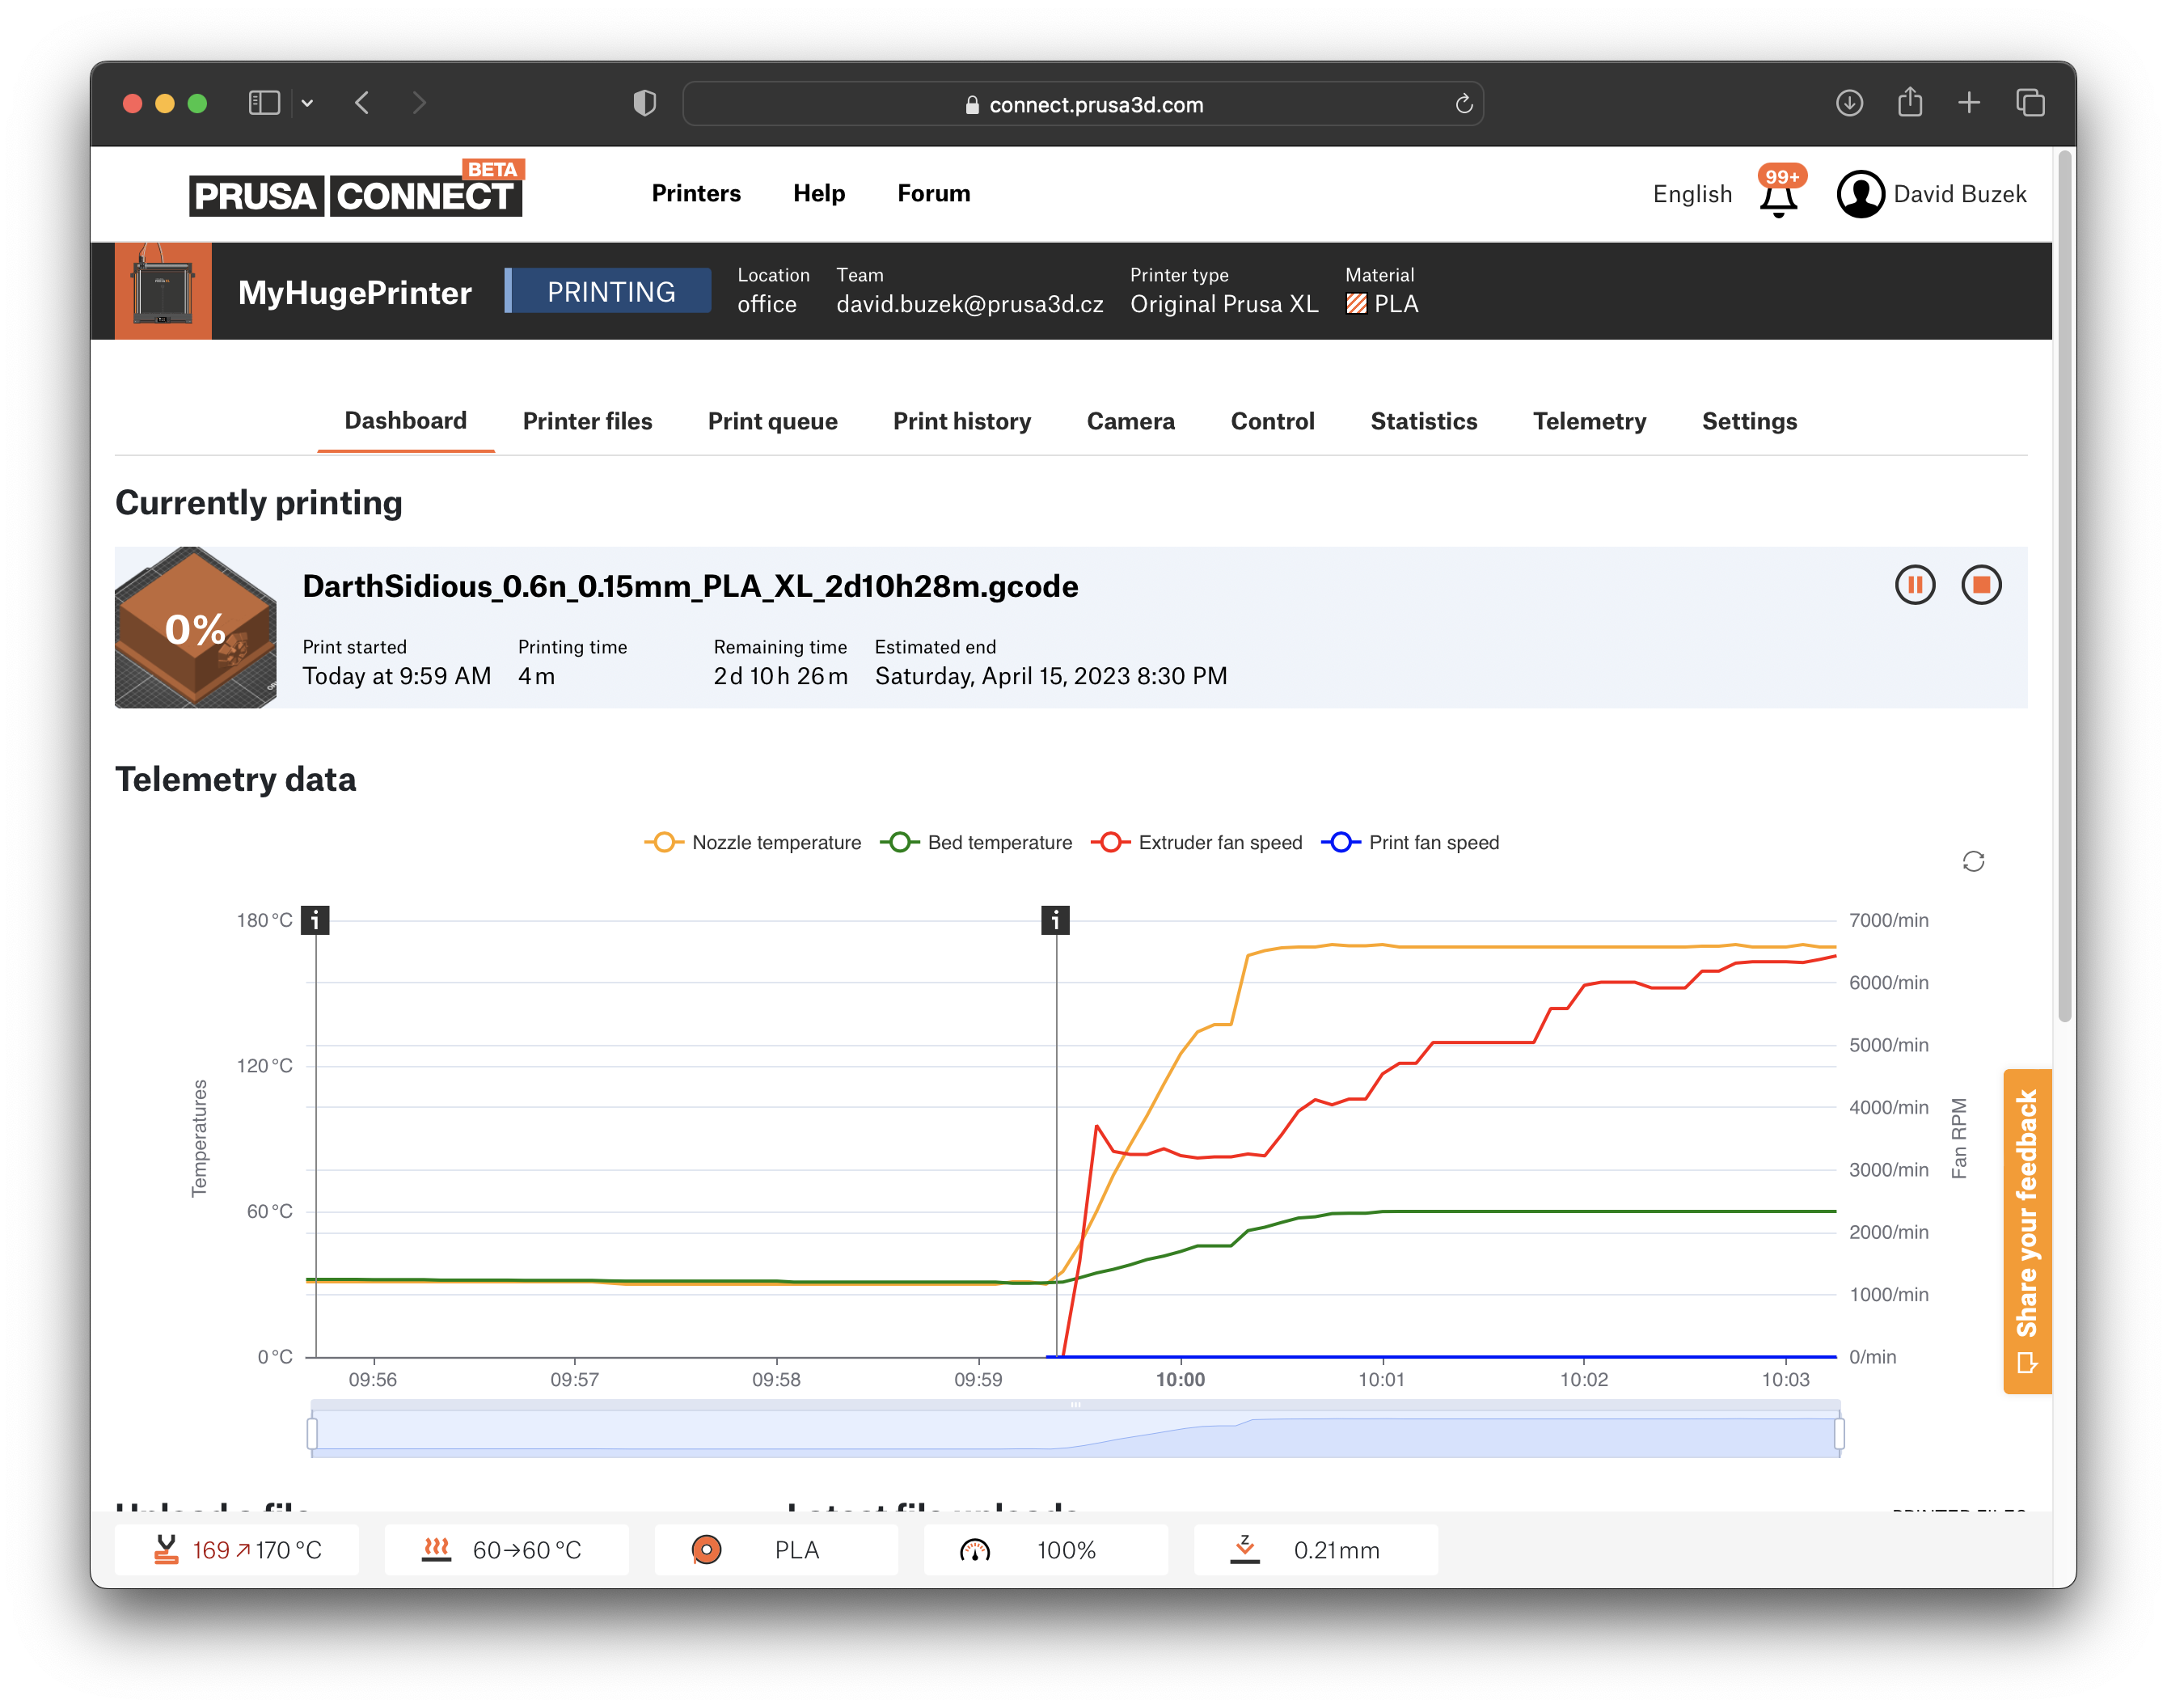Open the Printers menu
This screenshot has height=1708, width=2167.
[695, 193]
